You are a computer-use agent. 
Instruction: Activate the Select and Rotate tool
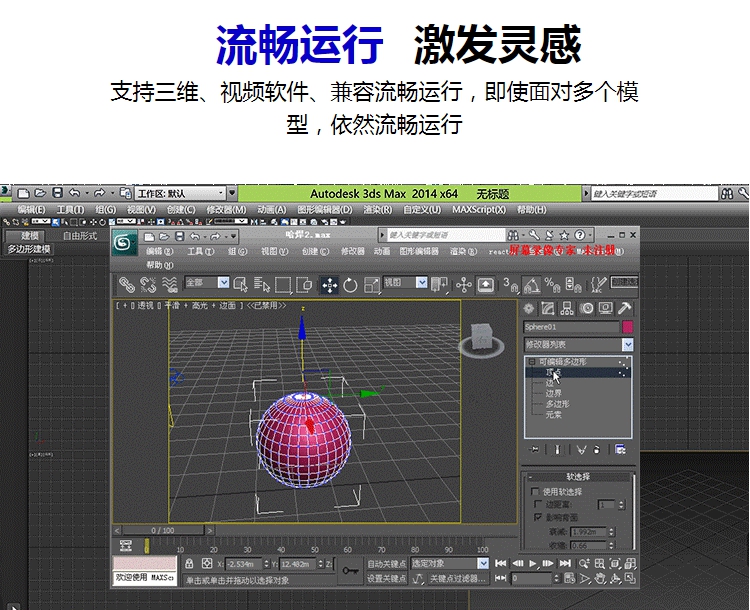coord(351,285)
